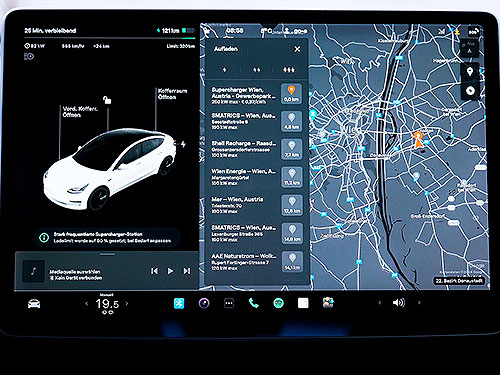The height and width of the screenshot is (375, 500).
Task: Tap the round map button below the pin
Action: click(470, 90)
